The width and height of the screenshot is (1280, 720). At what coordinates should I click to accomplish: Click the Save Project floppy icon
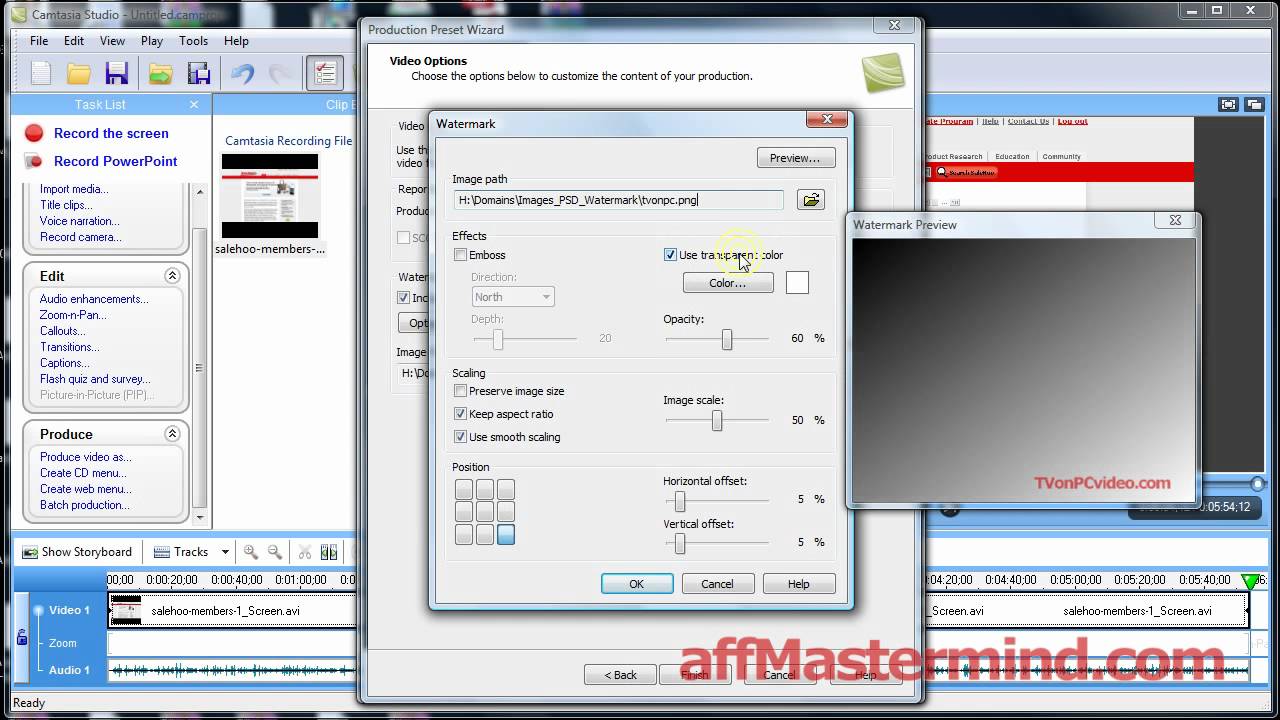coord(117,74)
